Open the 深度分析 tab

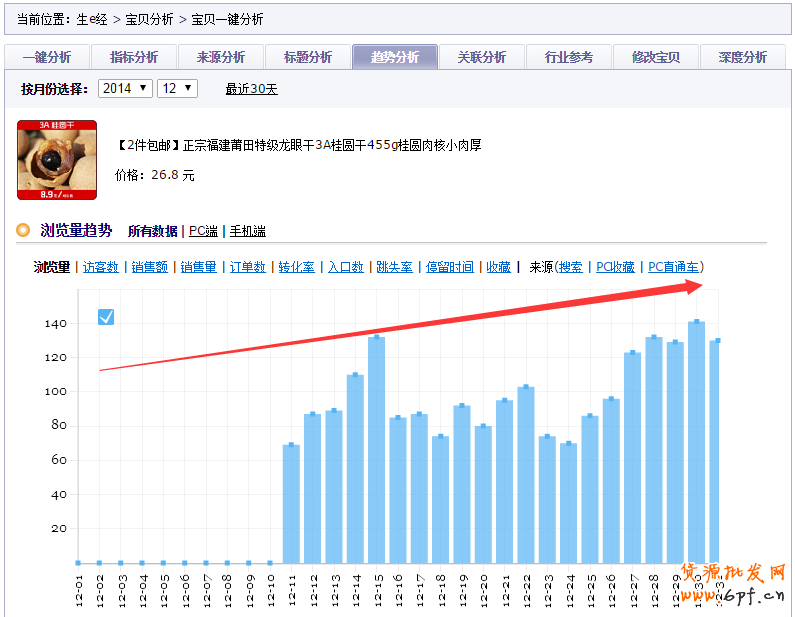pos(742,57)
